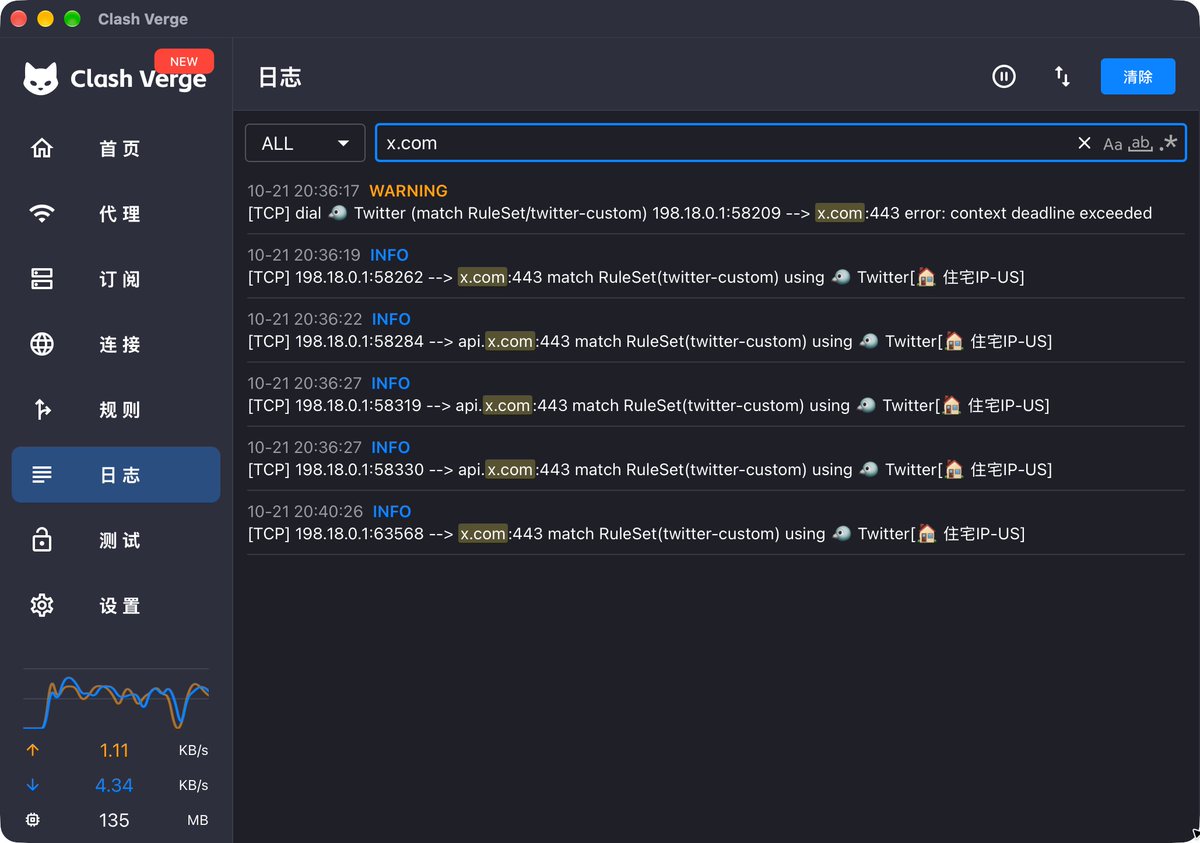The height and width of the screenshot is (843, 1200).
Task: Click the log line with port 58262
Action: (636, 277)
